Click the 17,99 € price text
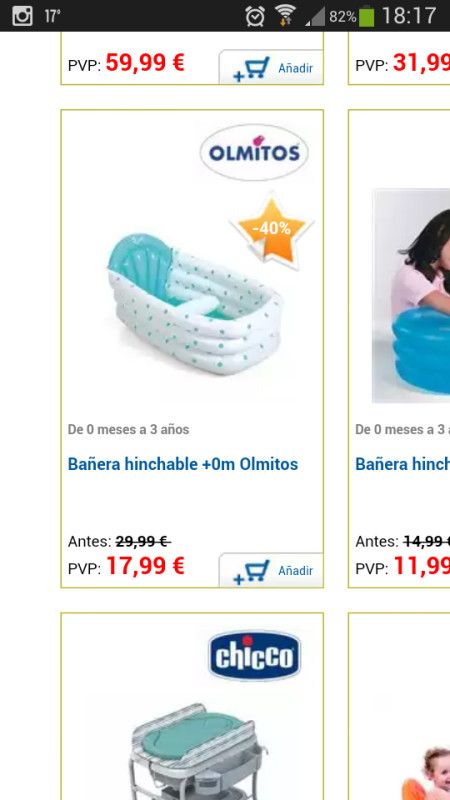This screenshot has height=800, width=450. click(145, 566)
